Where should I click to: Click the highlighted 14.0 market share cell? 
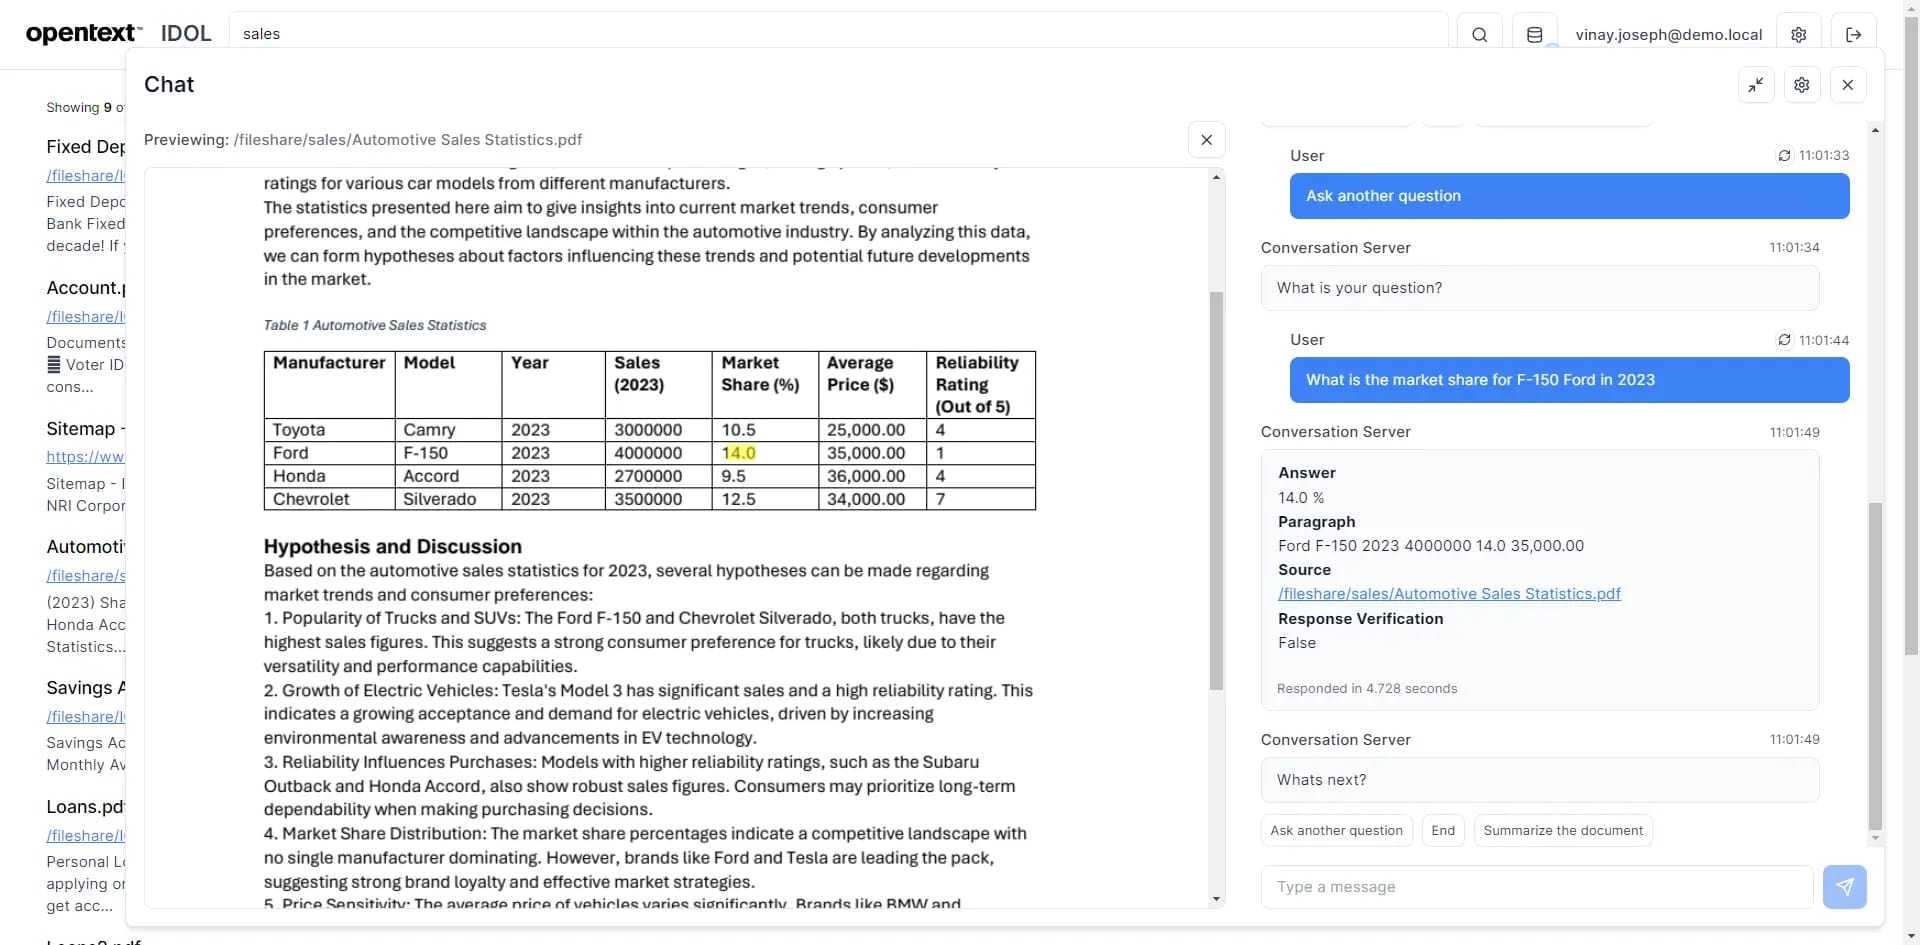(x=739, y=453)
